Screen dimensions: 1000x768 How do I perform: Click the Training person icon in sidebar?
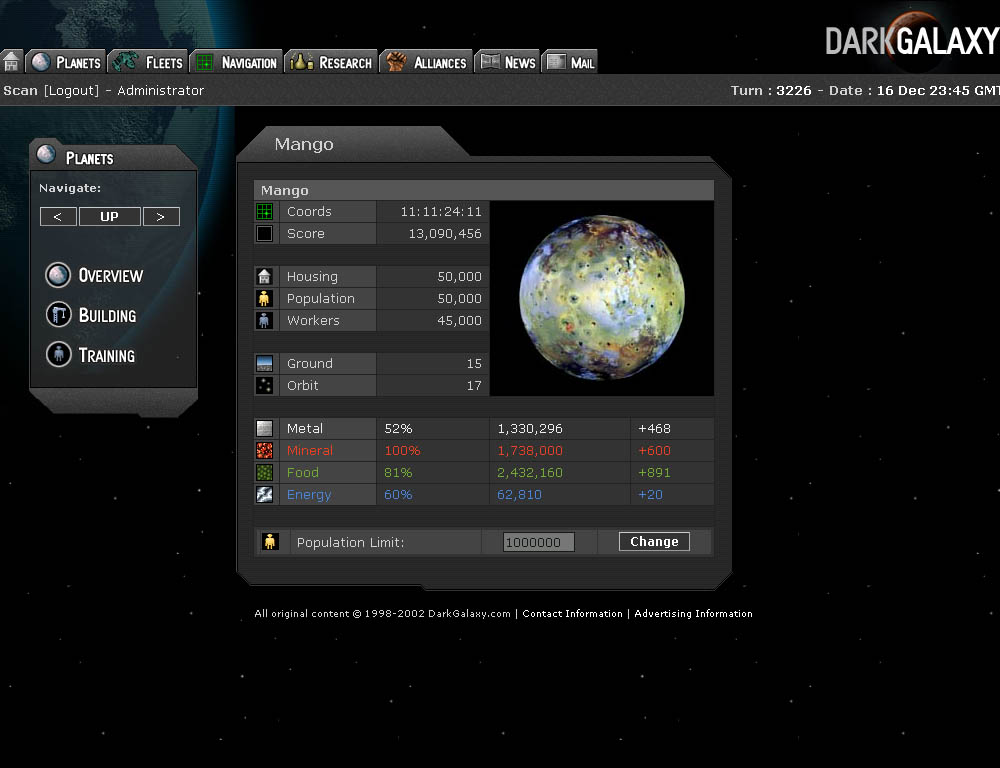(x=58, y=354)
